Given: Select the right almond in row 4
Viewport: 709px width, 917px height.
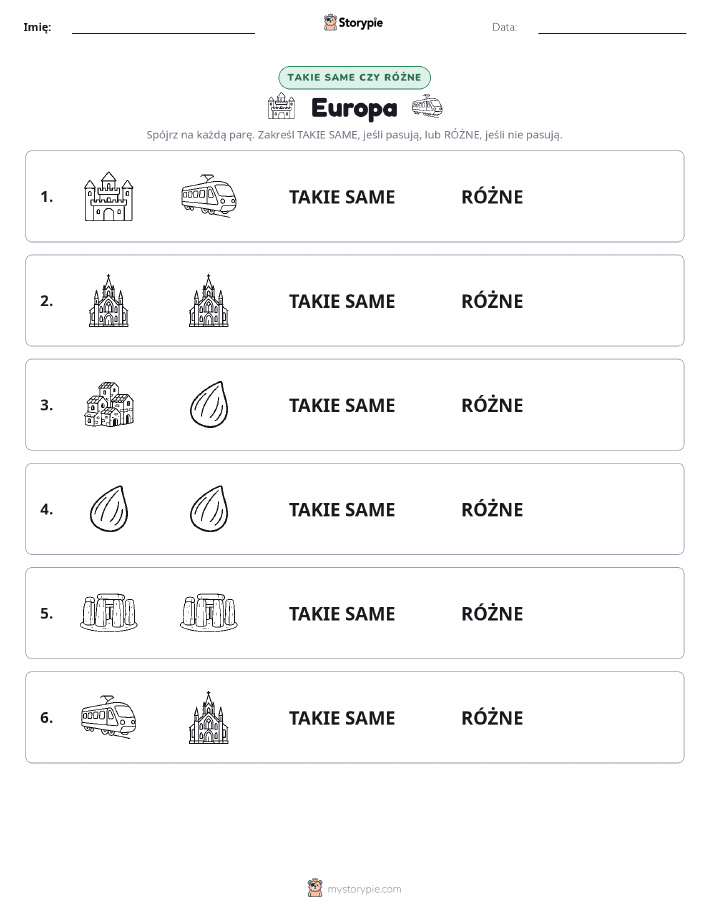Looking at the screenshot, I should tap(209, 509).
